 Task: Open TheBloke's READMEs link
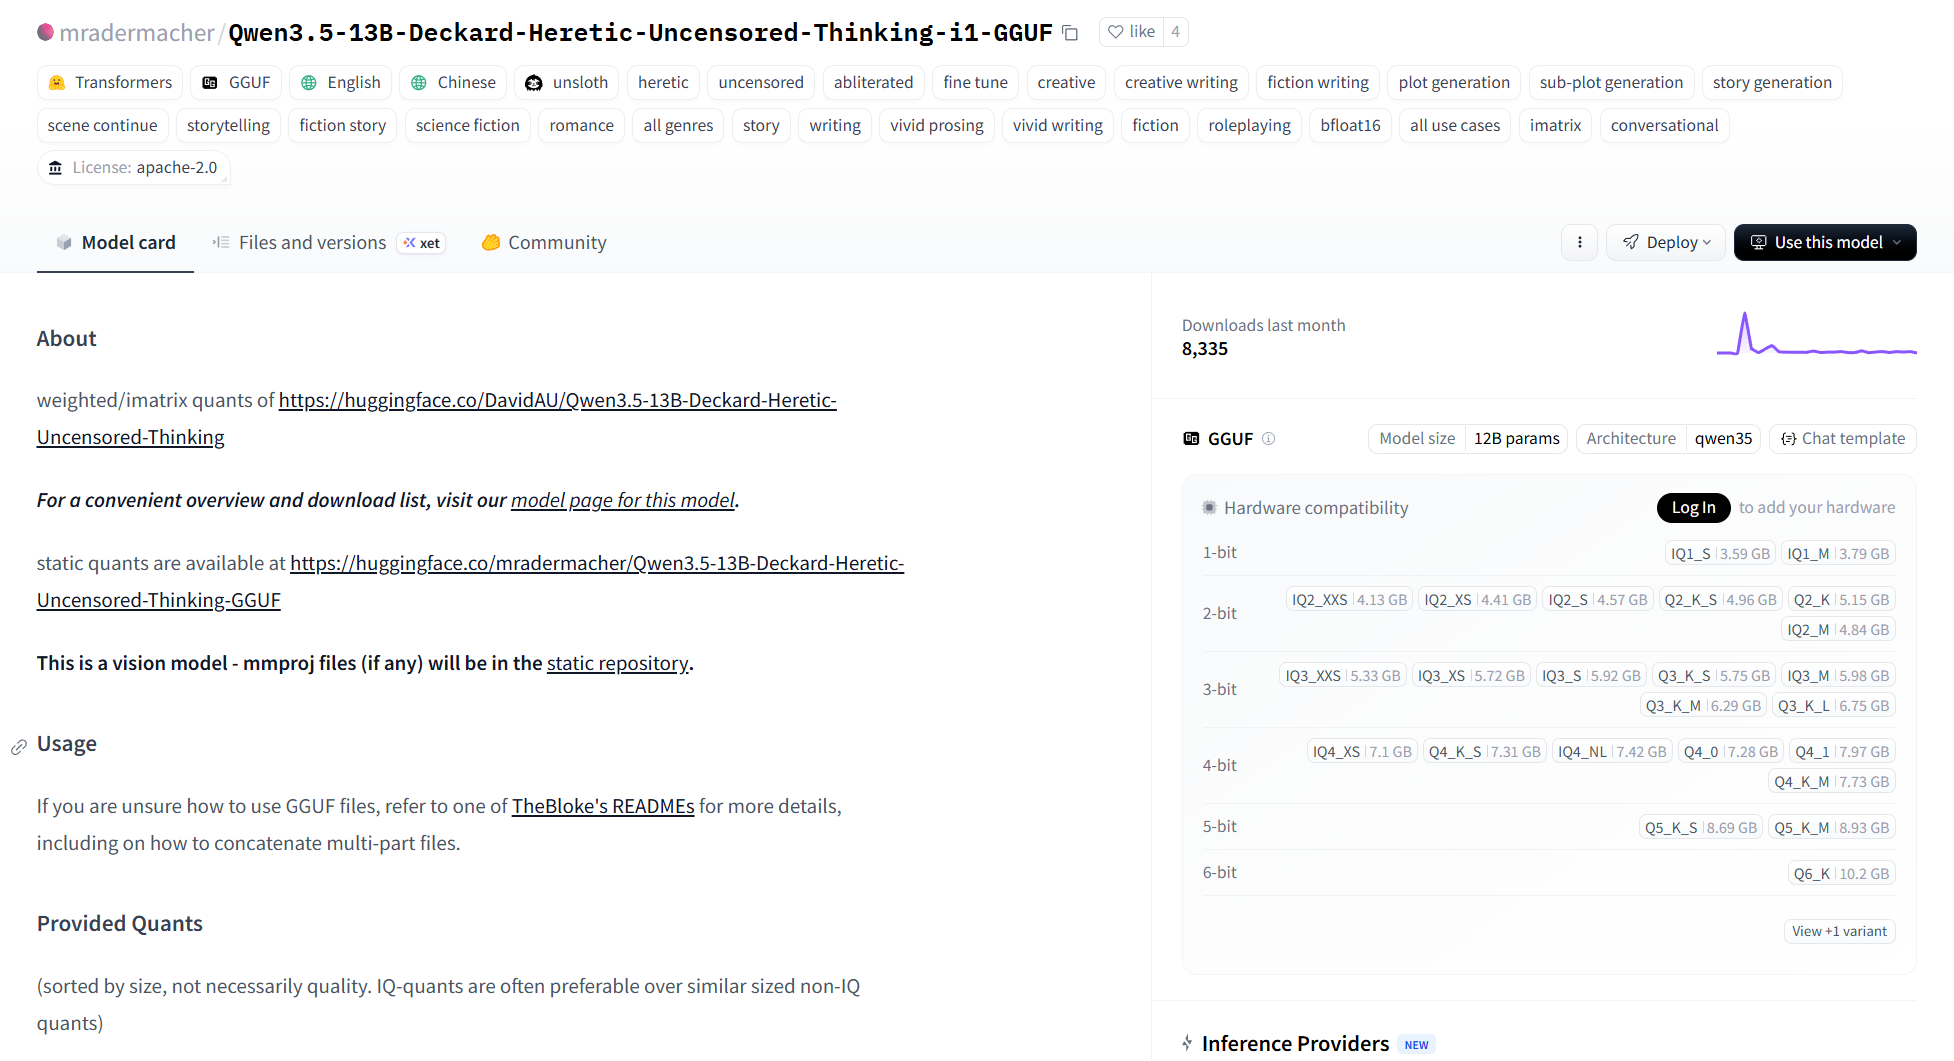[603, 806]
